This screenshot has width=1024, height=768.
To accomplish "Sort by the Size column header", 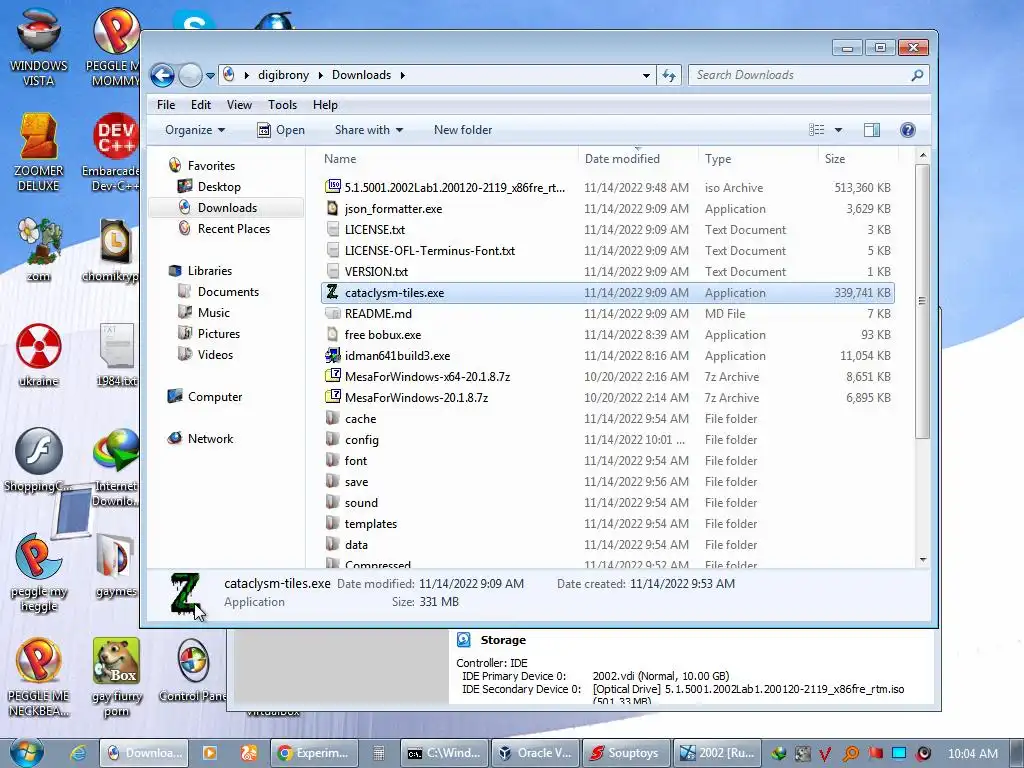I will pos(835,159).
